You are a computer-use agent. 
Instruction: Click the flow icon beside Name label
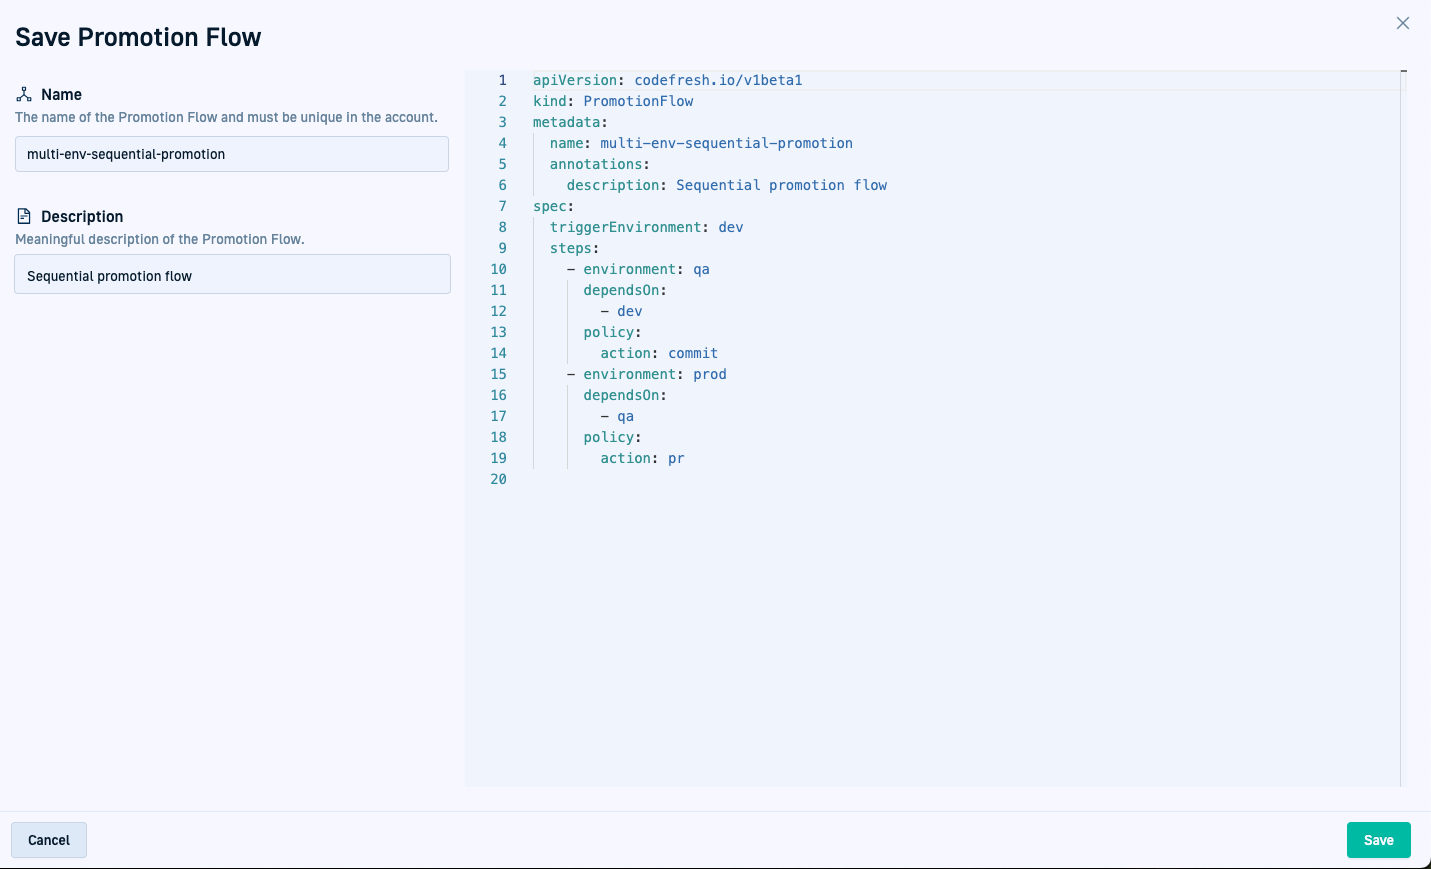(x=24, y=94)
